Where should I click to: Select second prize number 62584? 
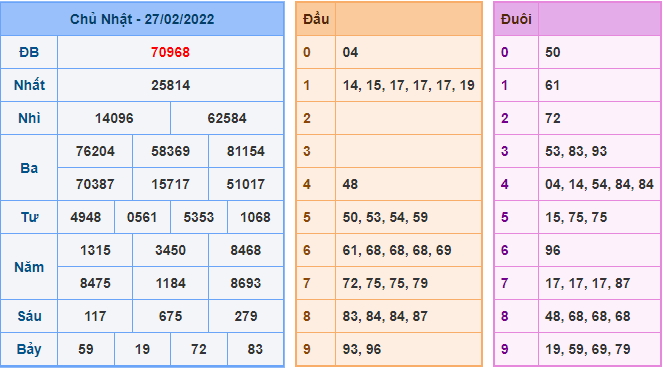coord(227,118)
